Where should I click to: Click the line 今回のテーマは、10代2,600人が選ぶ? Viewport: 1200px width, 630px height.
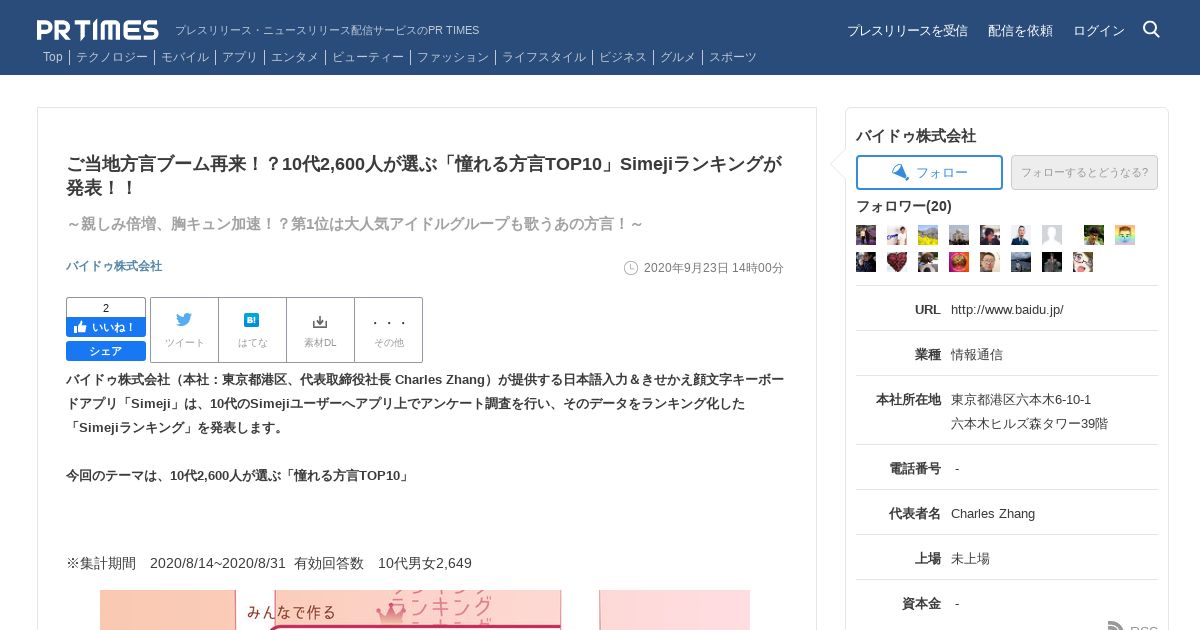[x=239, y=476]
